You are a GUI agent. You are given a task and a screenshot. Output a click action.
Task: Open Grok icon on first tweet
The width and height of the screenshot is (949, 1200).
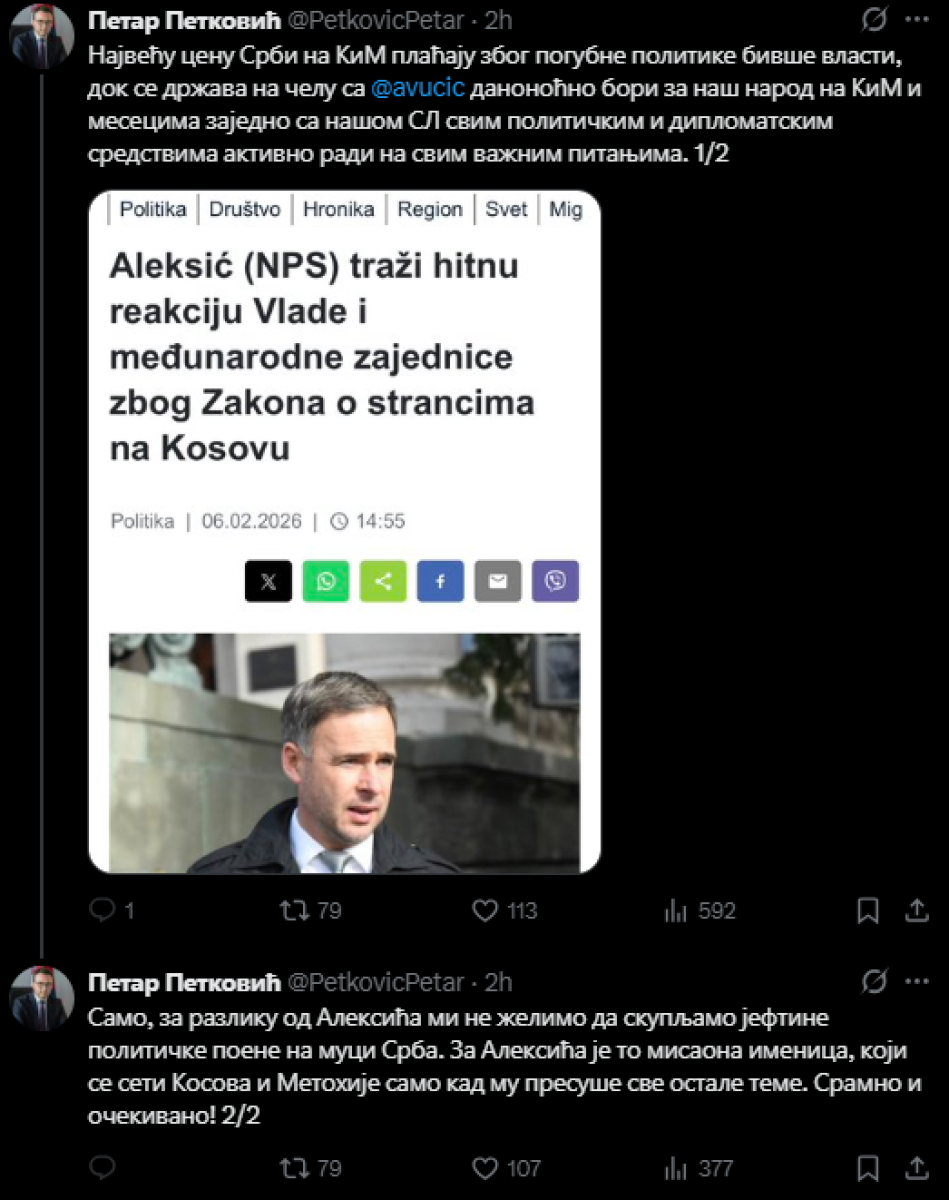(873, 19)
